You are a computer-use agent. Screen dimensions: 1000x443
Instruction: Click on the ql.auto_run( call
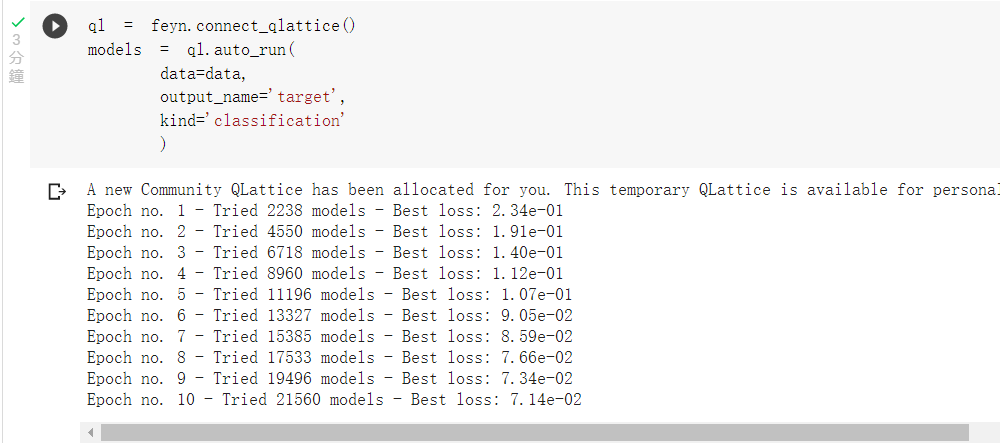241,50
